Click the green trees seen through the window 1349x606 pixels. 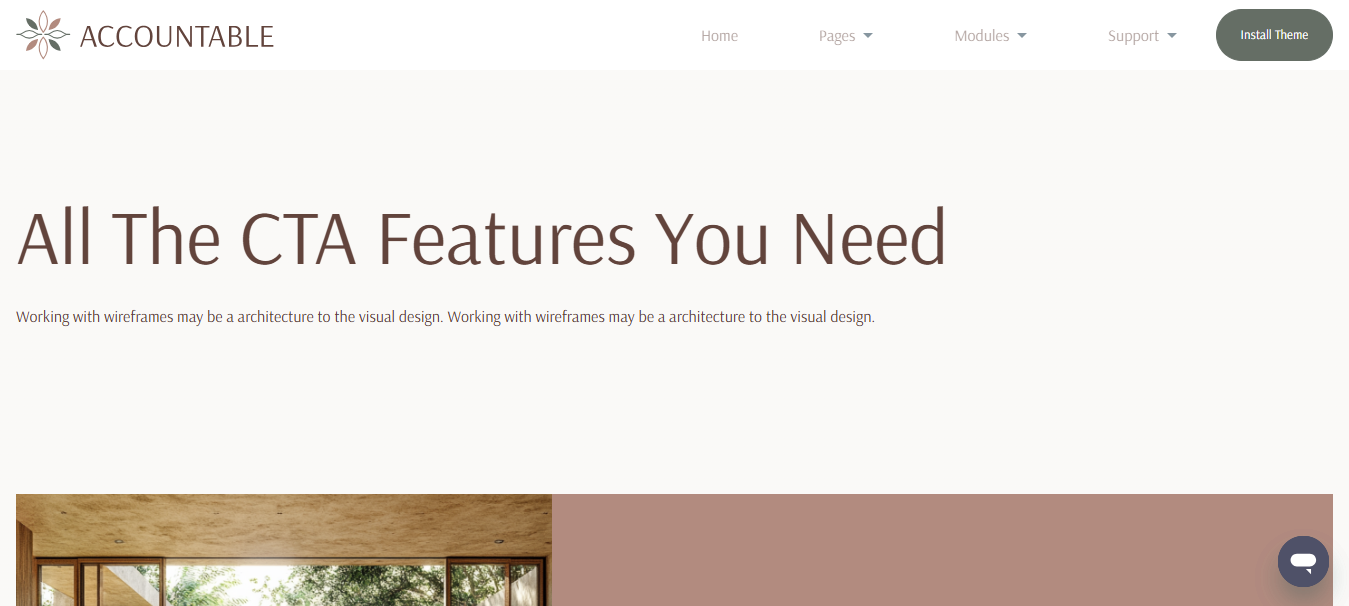point(300,585)
